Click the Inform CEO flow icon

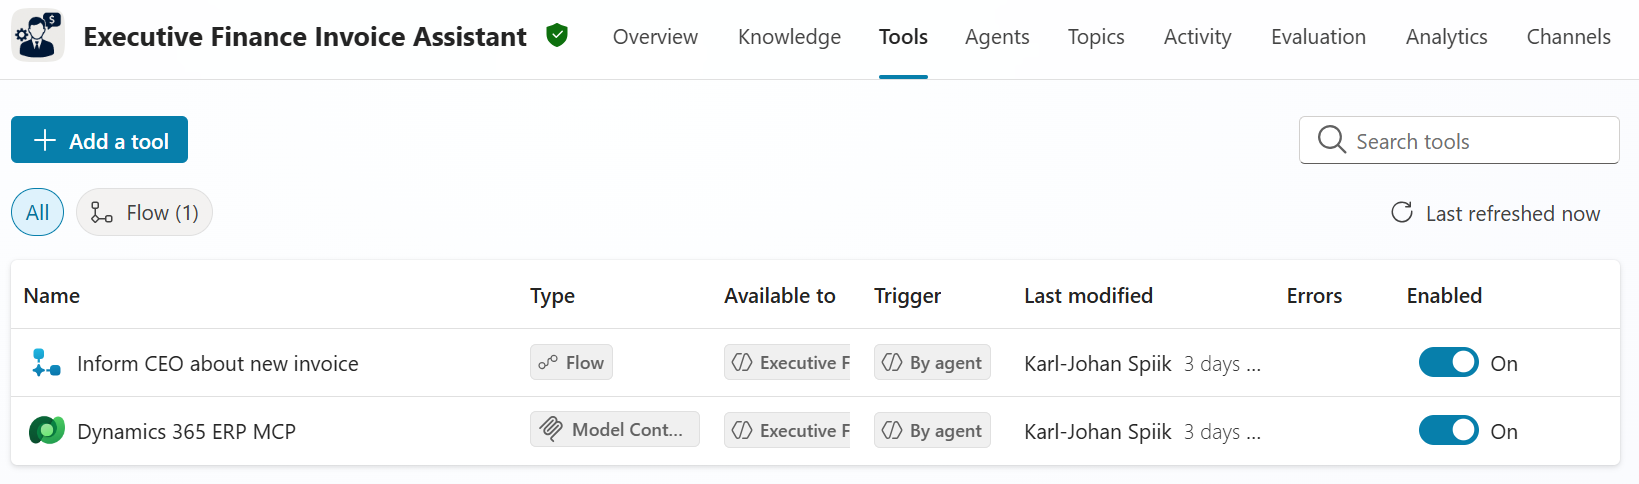(x=46, y=363)
